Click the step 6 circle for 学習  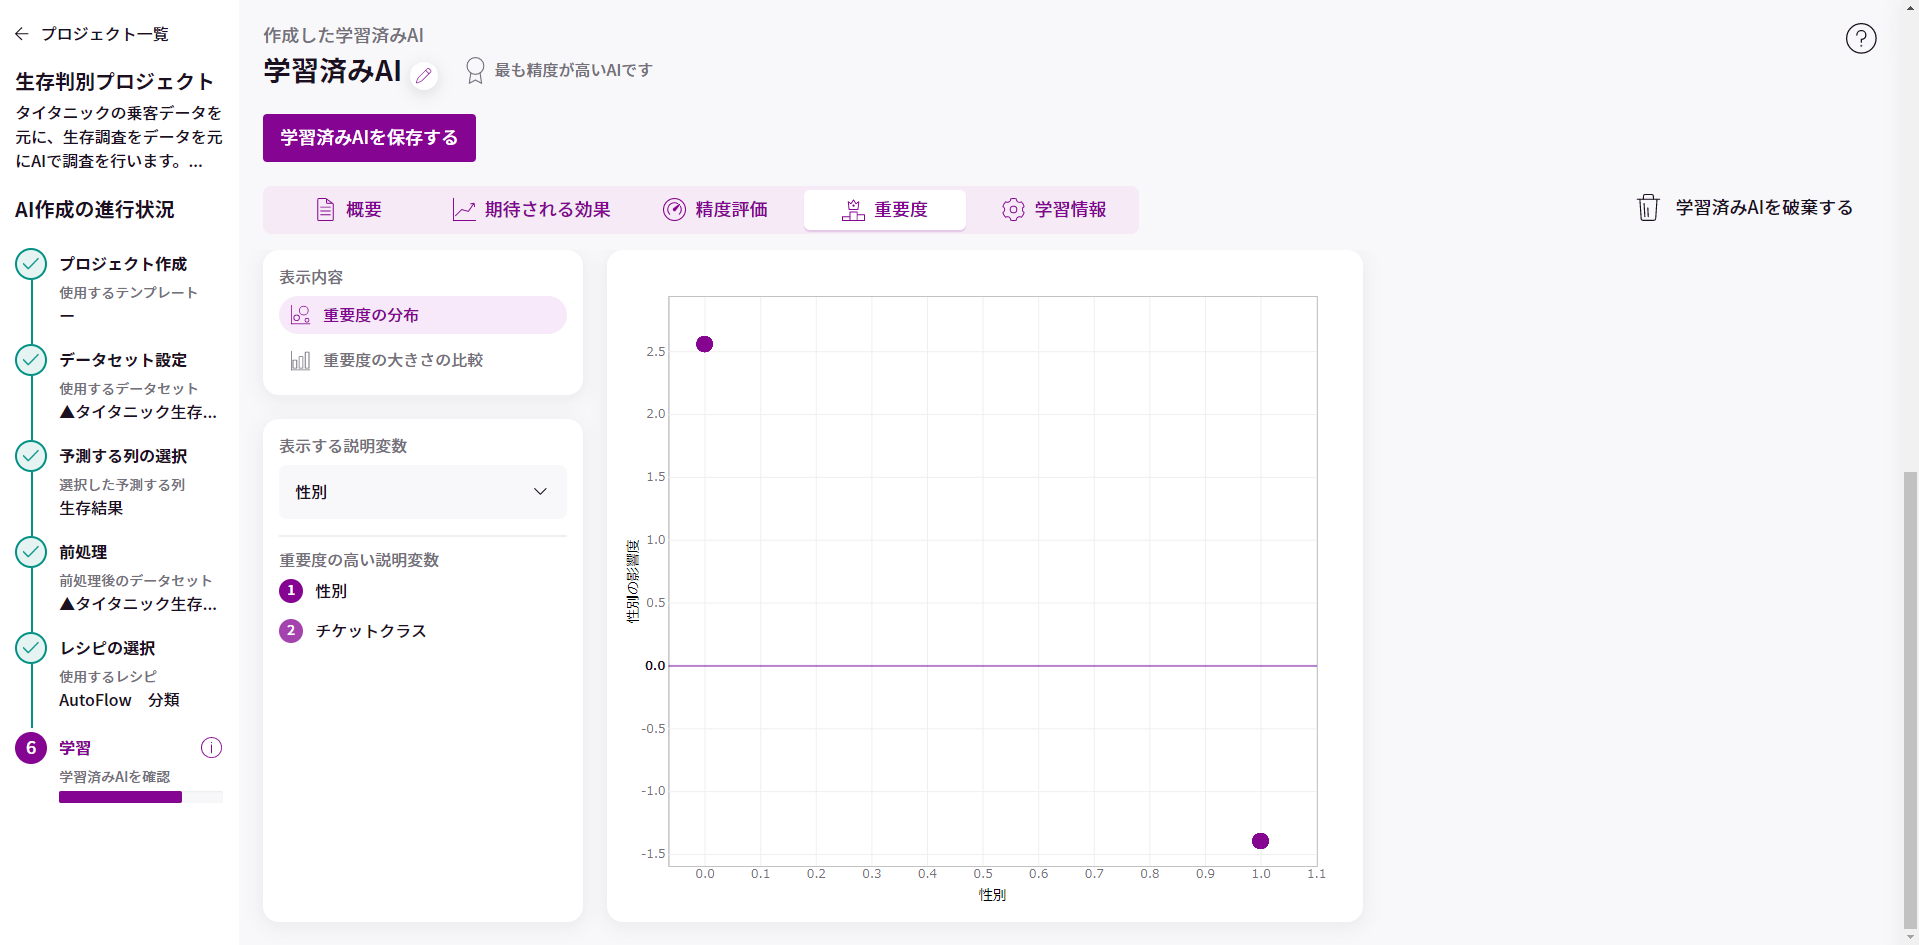(31, 748)
